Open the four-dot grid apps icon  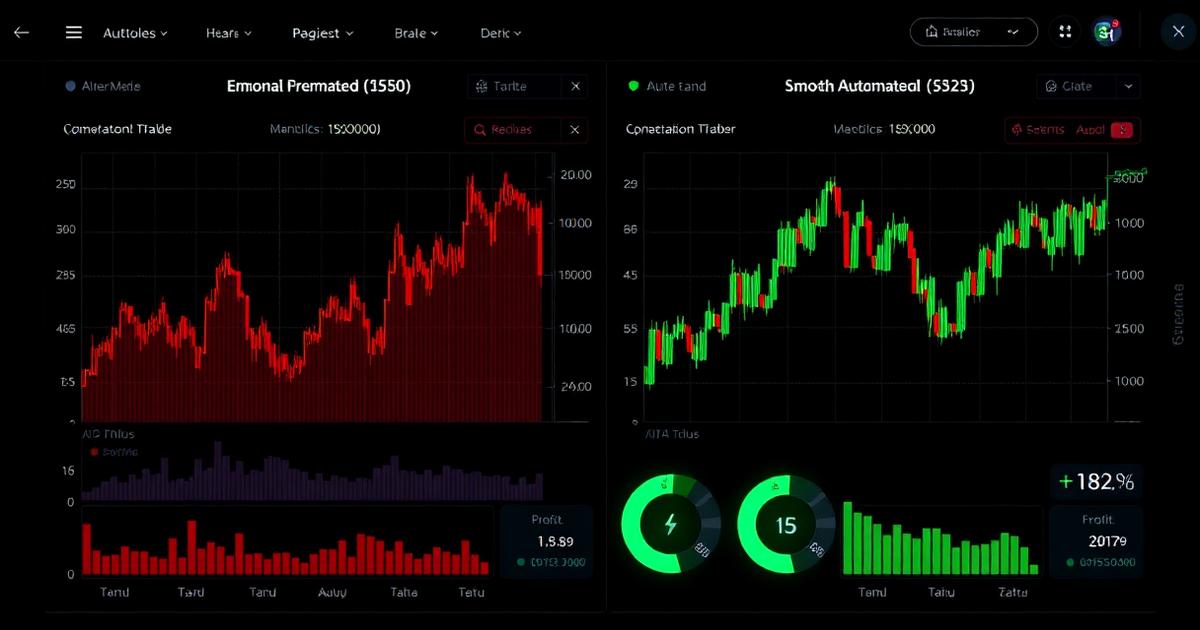pos(1064,32)
